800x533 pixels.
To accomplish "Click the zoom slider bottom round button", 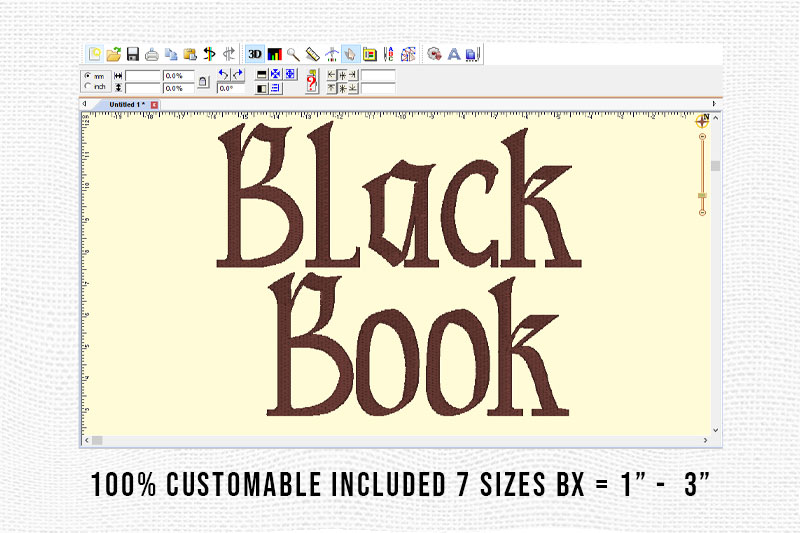I will (x=703, y=212).
